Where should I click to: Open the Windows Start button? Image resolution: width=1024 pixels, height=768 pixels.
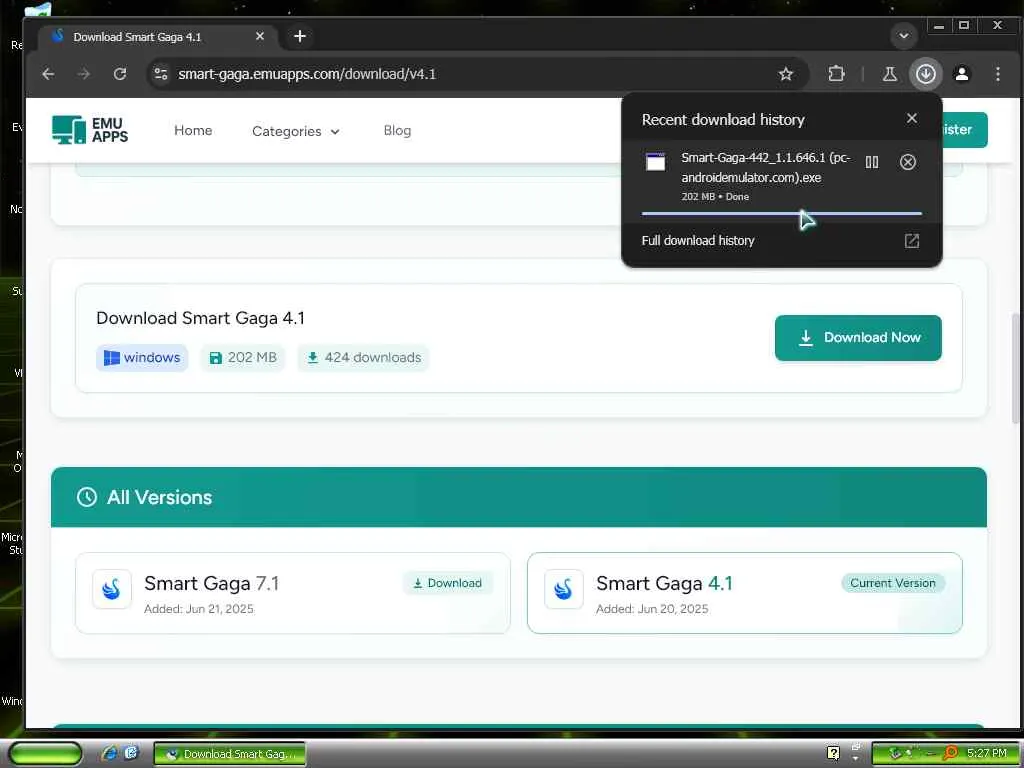[x=45, y=754]
